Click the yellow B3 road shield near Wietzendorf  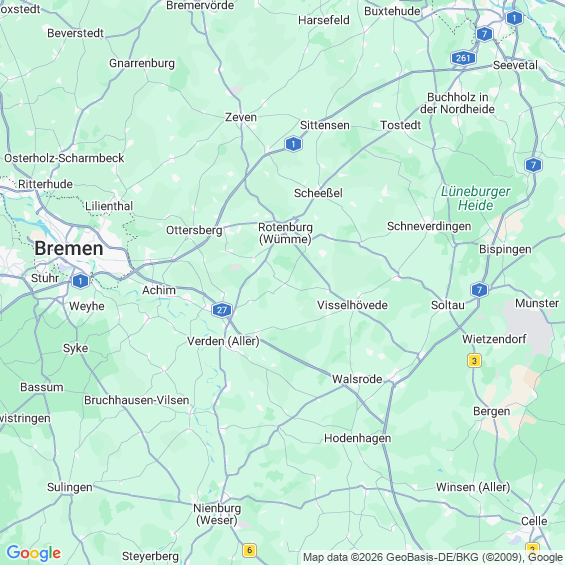(474, 360)
